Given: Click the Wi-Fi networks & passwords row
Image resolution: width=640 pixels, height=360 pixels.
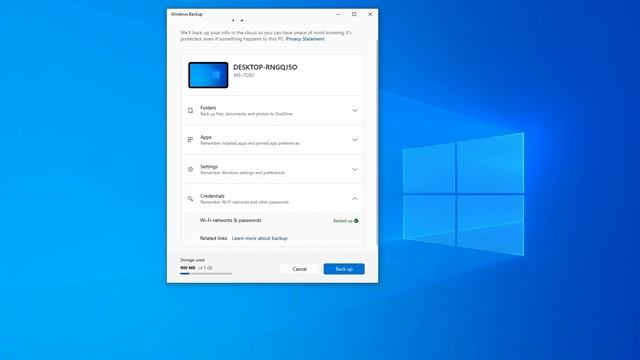Looking at the screenshot, I should click(272, 221).
